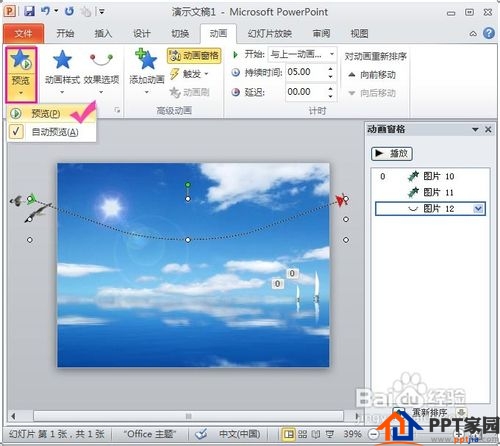Click the 39% zoom level

[x=352, y=434]
